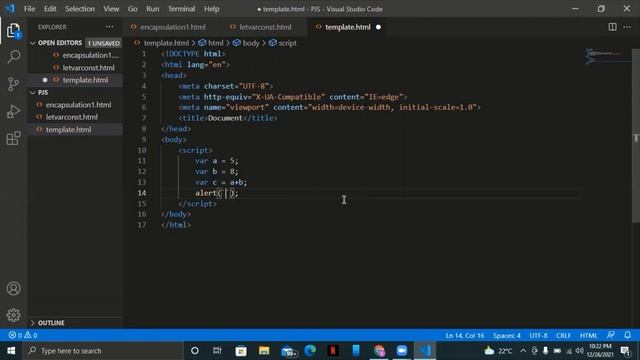The image size is (640, 360).
Task: Open Task View on taskbar
Action: (217, 351)
